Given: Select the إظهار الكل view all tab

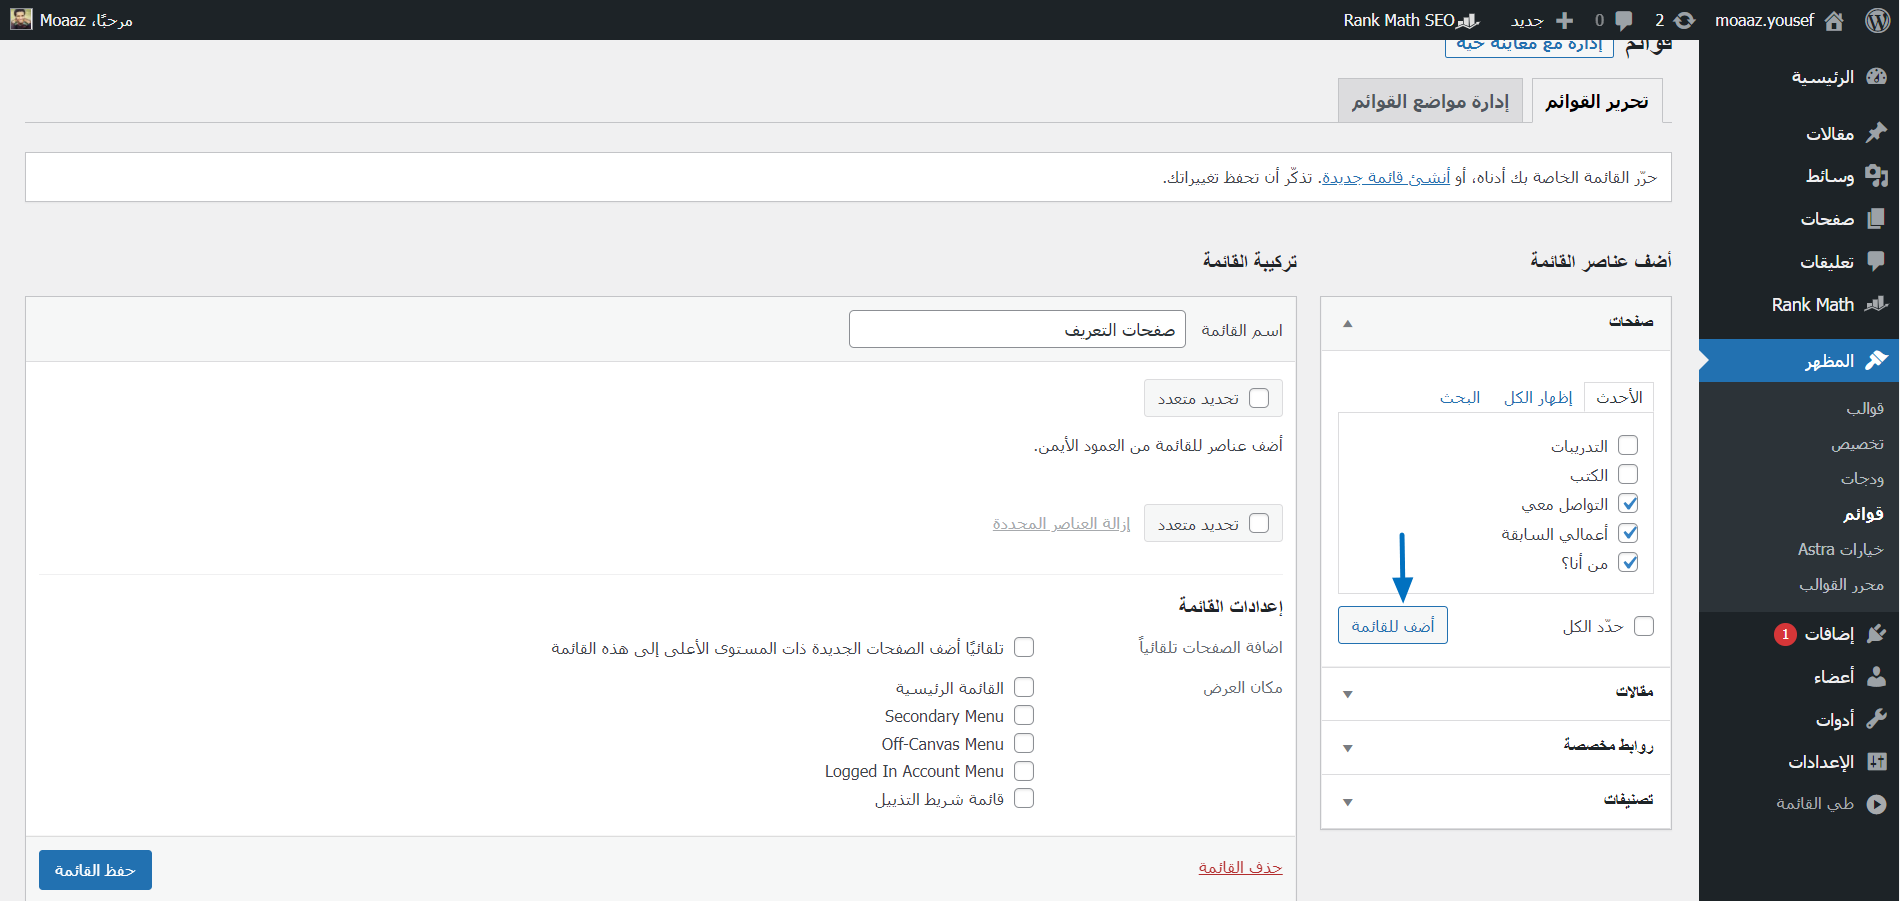Looking at the screenshot, I should tap(1538, 397).
